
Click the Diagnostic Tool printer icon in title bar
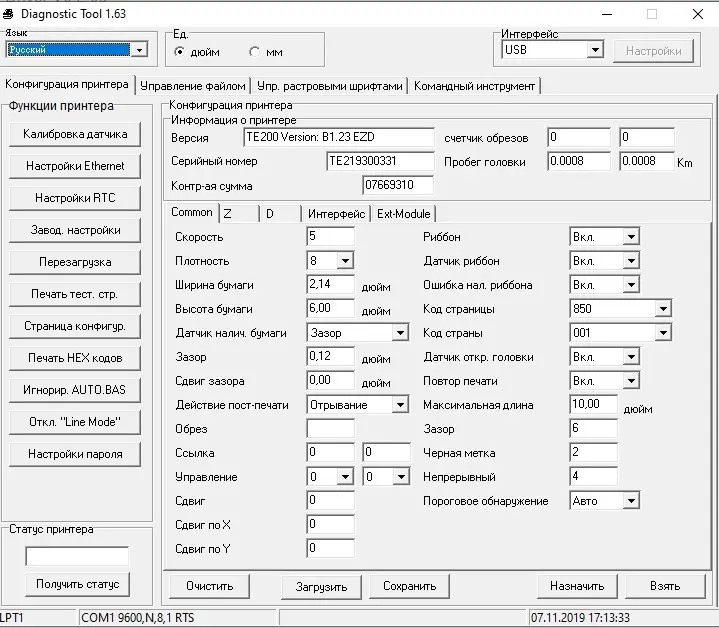click(8, 14)
